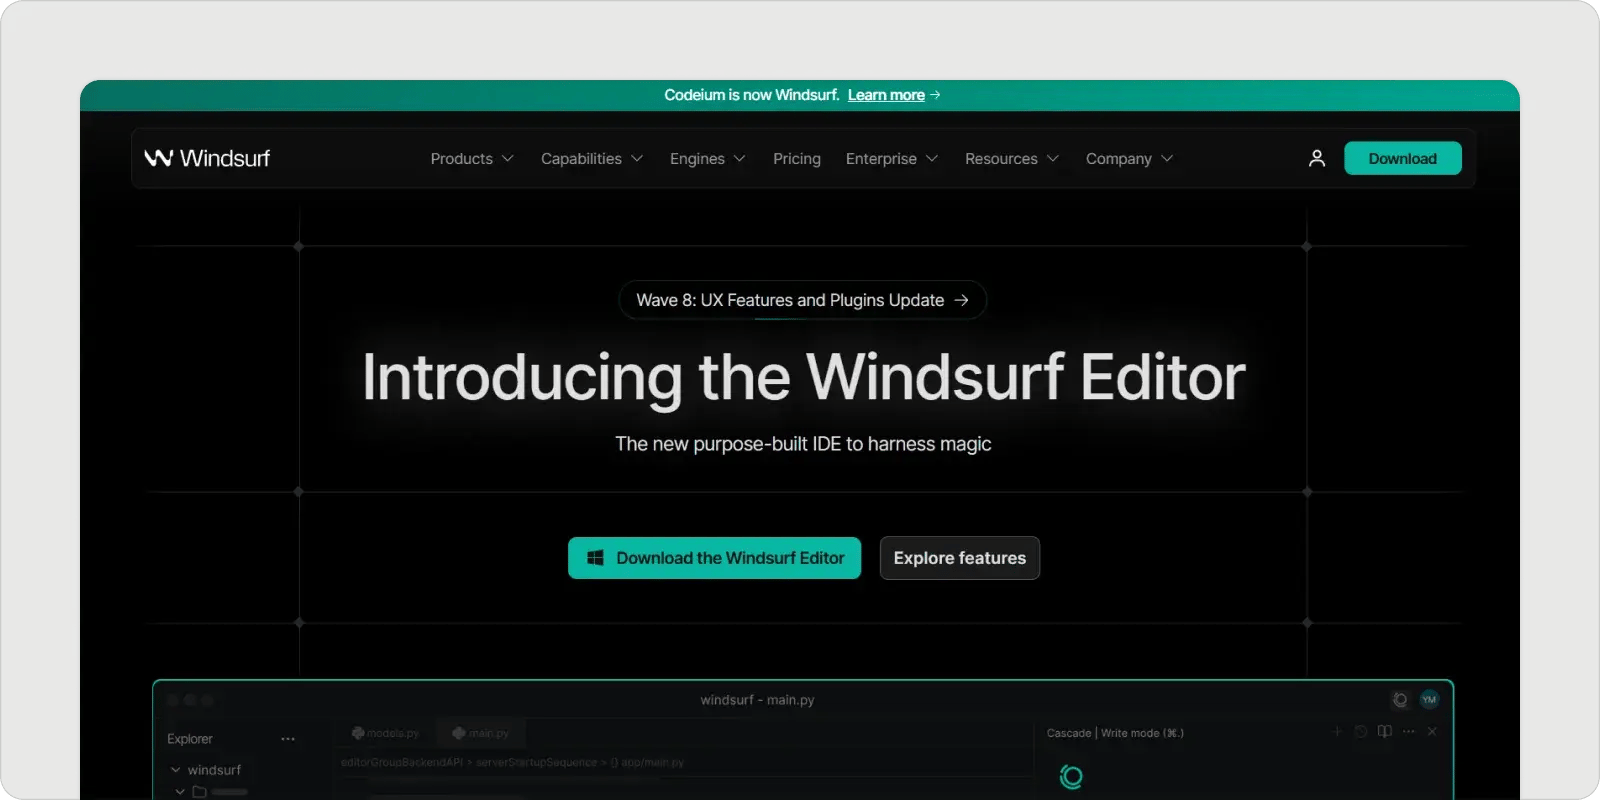Click the Codeium is now Windsurf text
Image resolution: width=1600 pixels, height=800 pixels.
point(751,95)
